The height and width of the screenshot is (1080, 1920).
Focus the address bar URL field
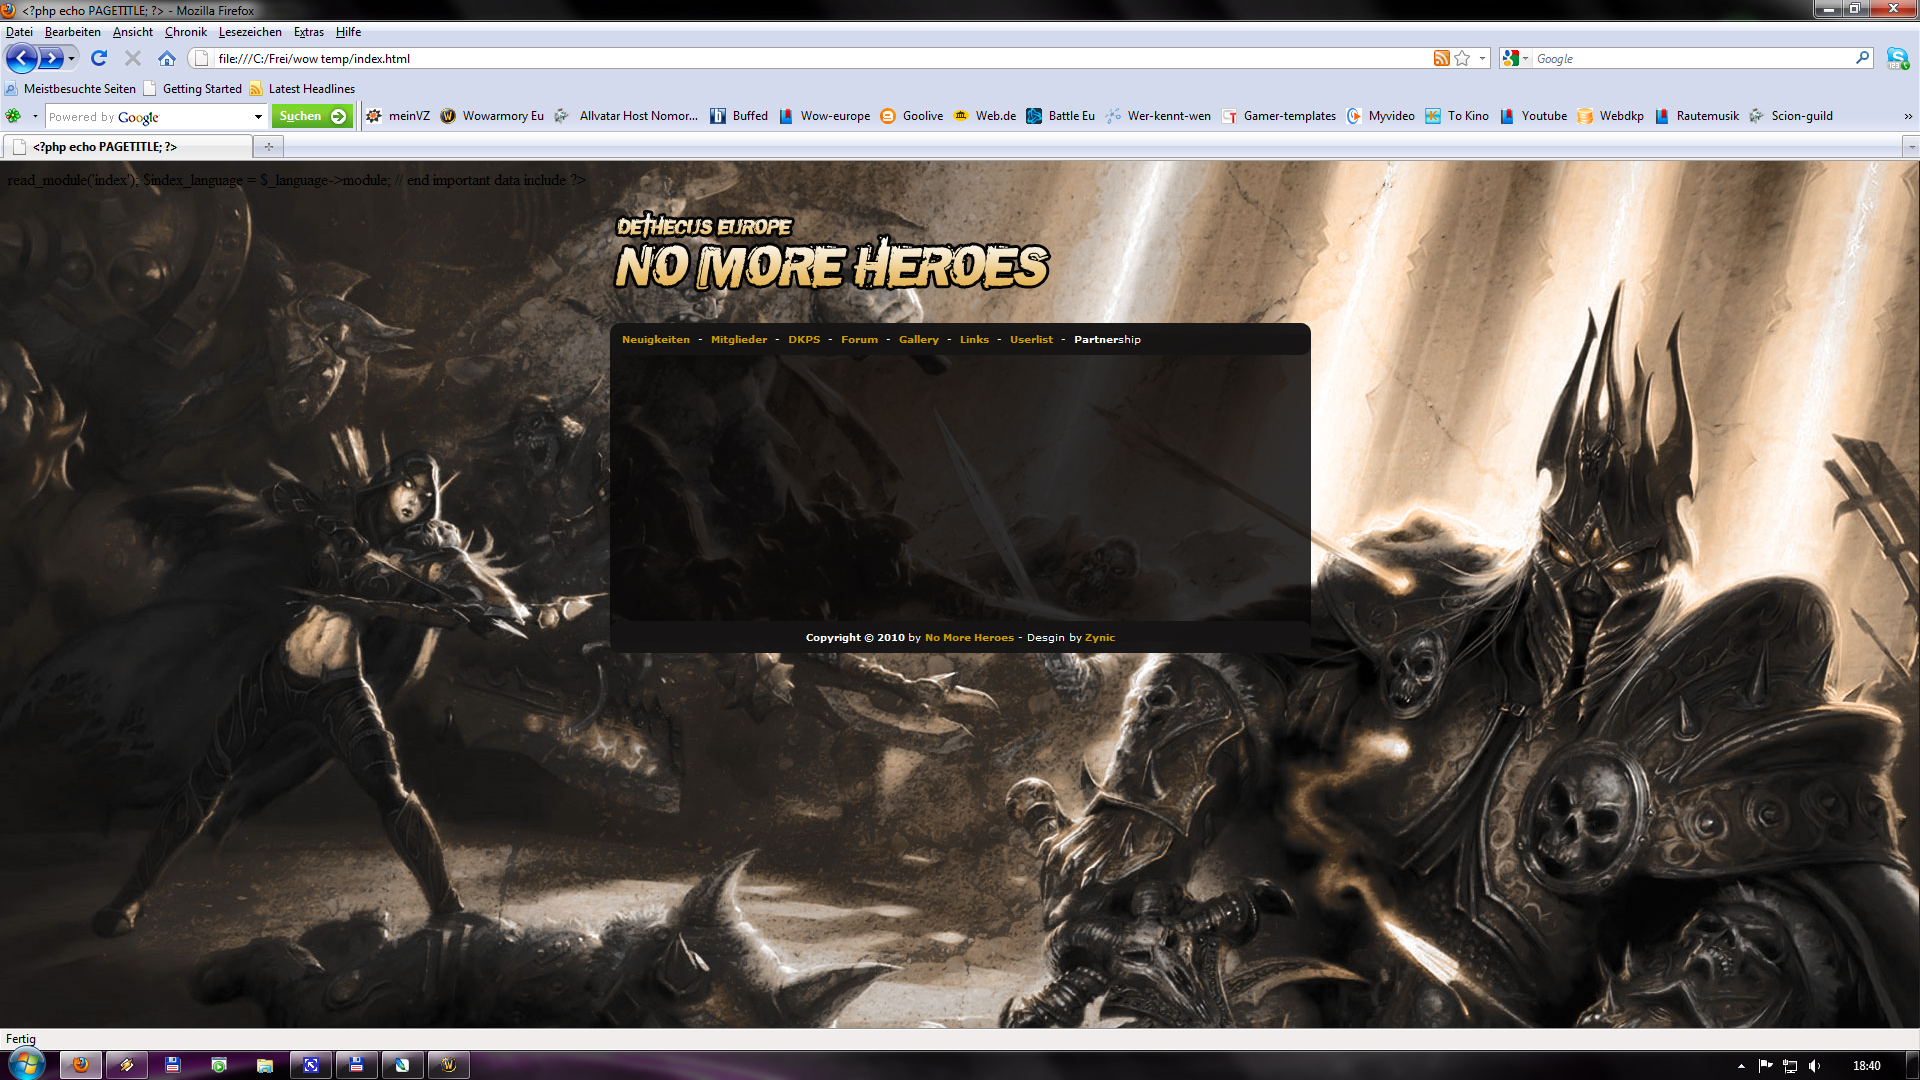[x=820, y=59]
